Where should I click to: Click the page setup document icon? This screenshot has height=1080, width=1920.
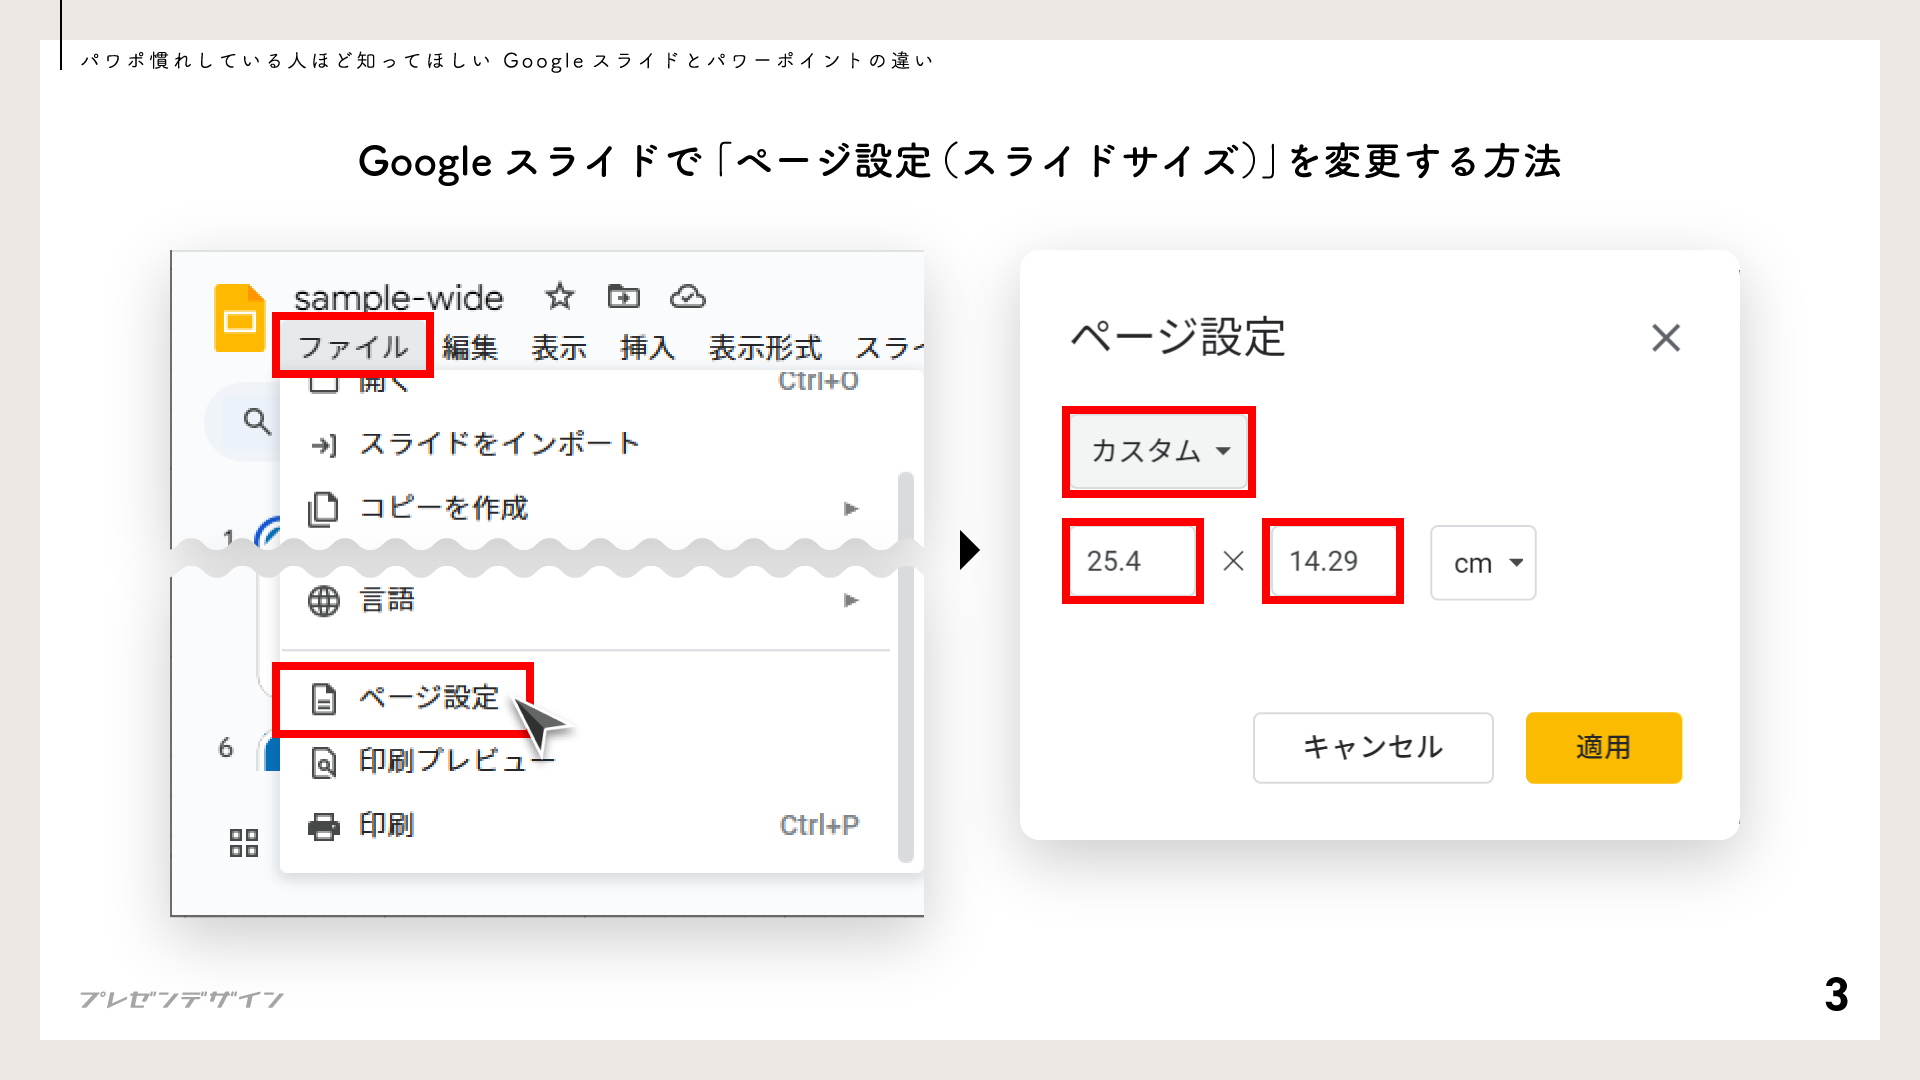point(323,699)
